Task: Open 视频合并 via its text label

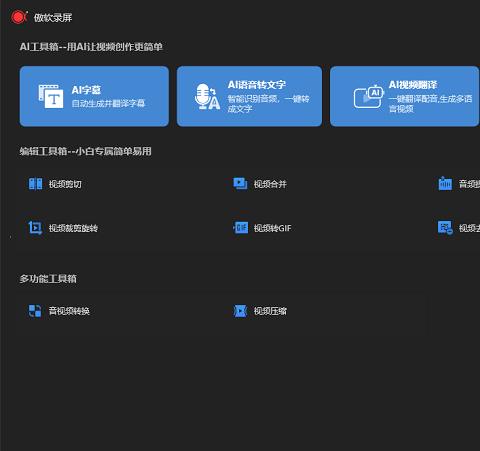Action: coord(270,184)
